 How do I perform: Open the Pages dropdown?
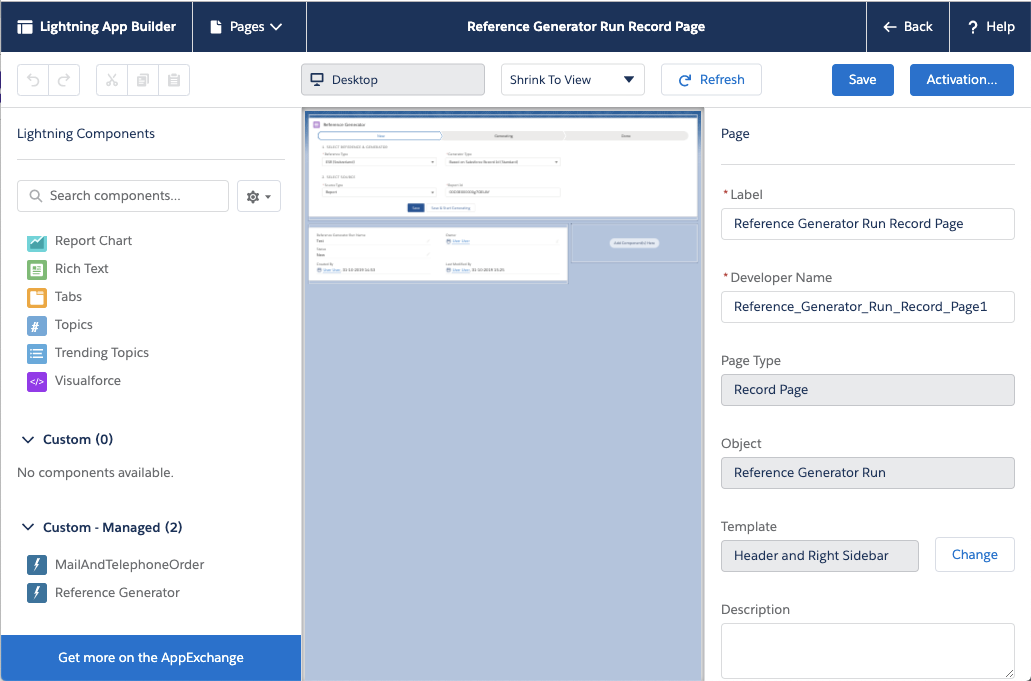coord(248,27)
